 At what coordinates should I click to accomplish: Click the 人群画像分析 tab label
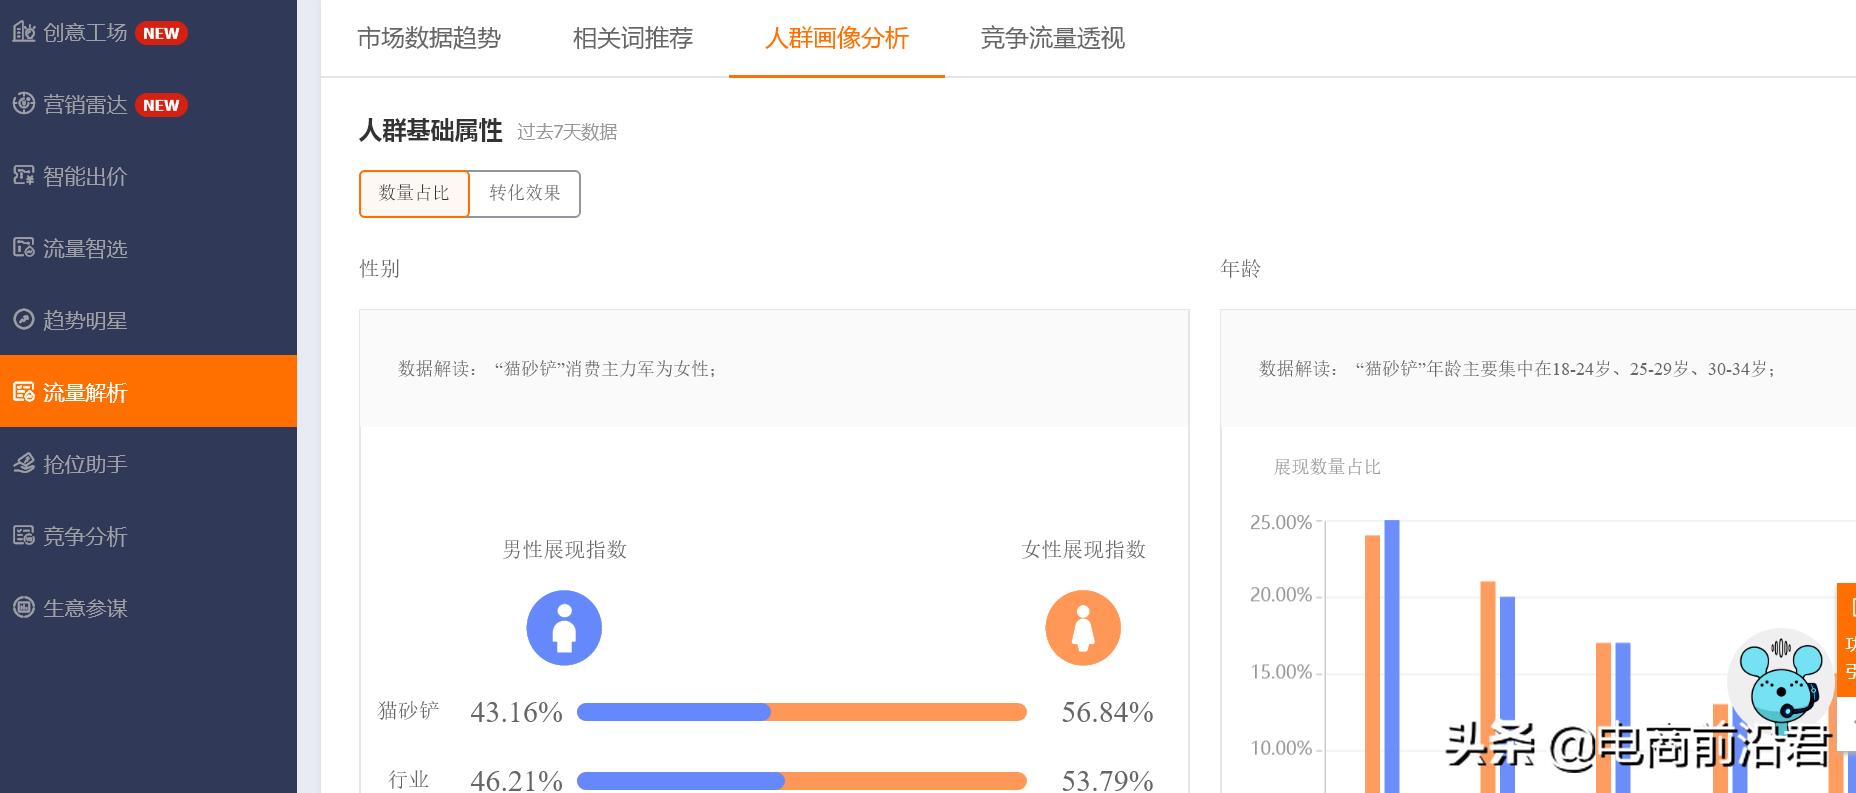(x=837, y=39)
